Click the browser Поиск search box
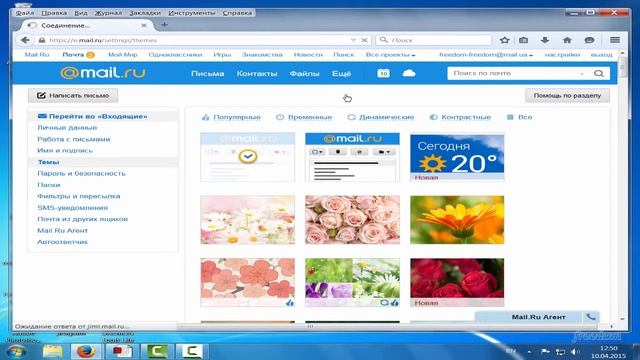Viewport: 640px width, 360px height. (x=433, y=40)
